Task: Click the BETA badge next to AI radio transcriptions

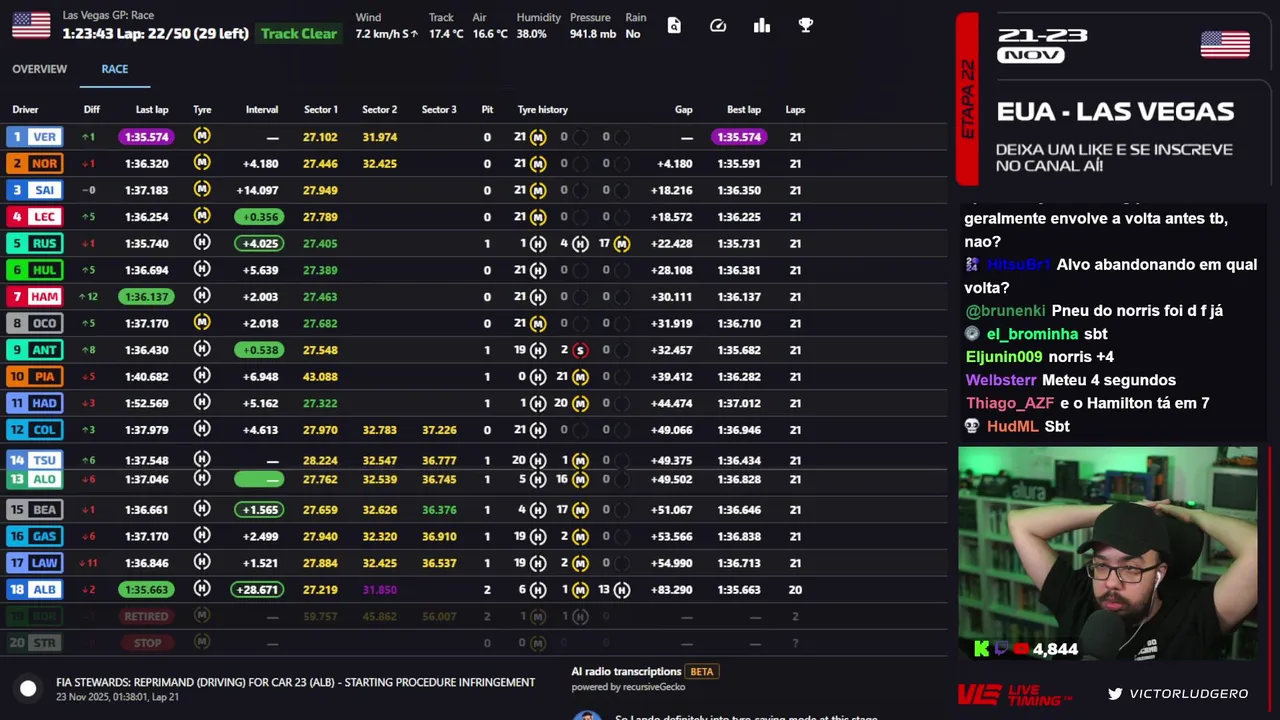Action: pyautogui.click(x=702, y=672)
